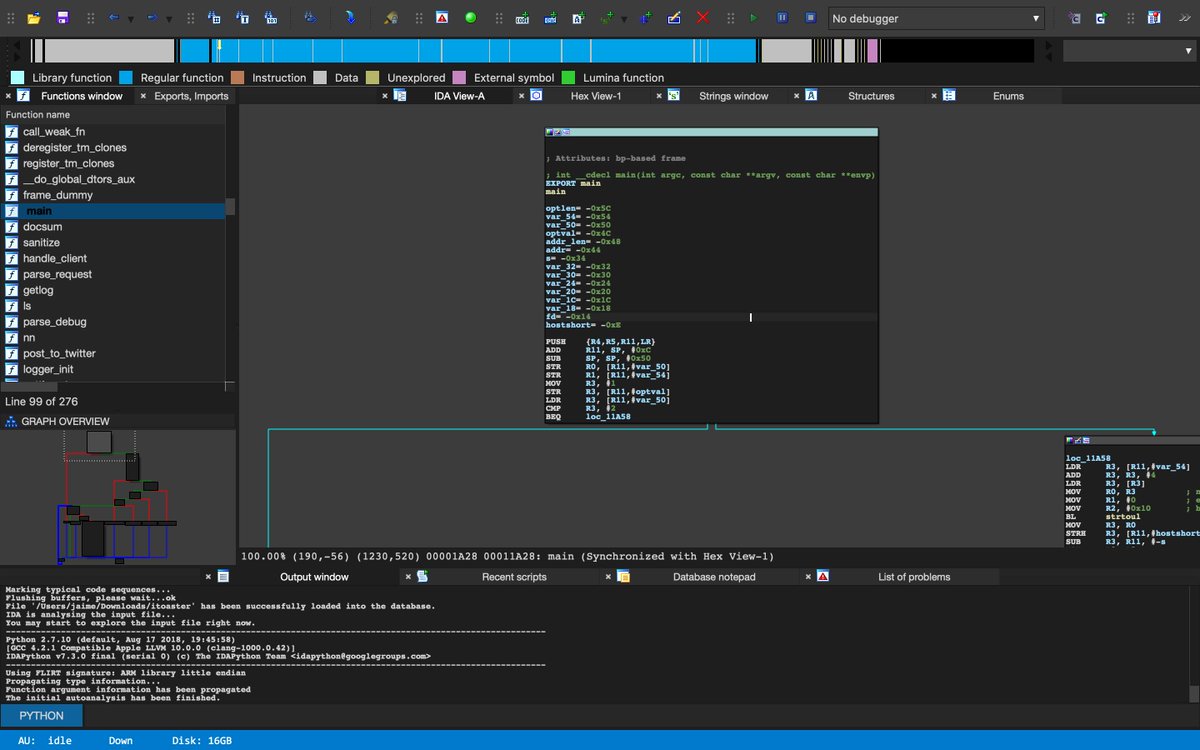The image size is (1200, 750).
Task: Jump forward with the right arrow icon
Action: 152,18
